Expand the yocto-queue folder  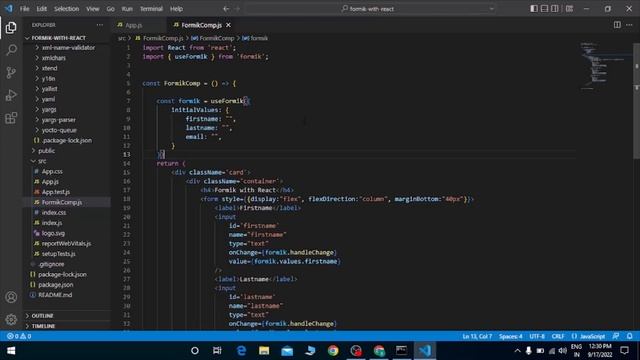(x=59, y=130)
